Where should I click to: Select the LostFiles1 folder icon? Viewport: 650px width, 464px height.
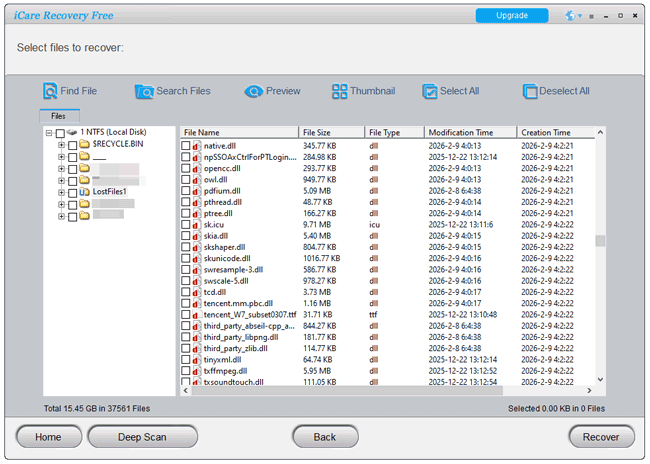tap(85, 192)
